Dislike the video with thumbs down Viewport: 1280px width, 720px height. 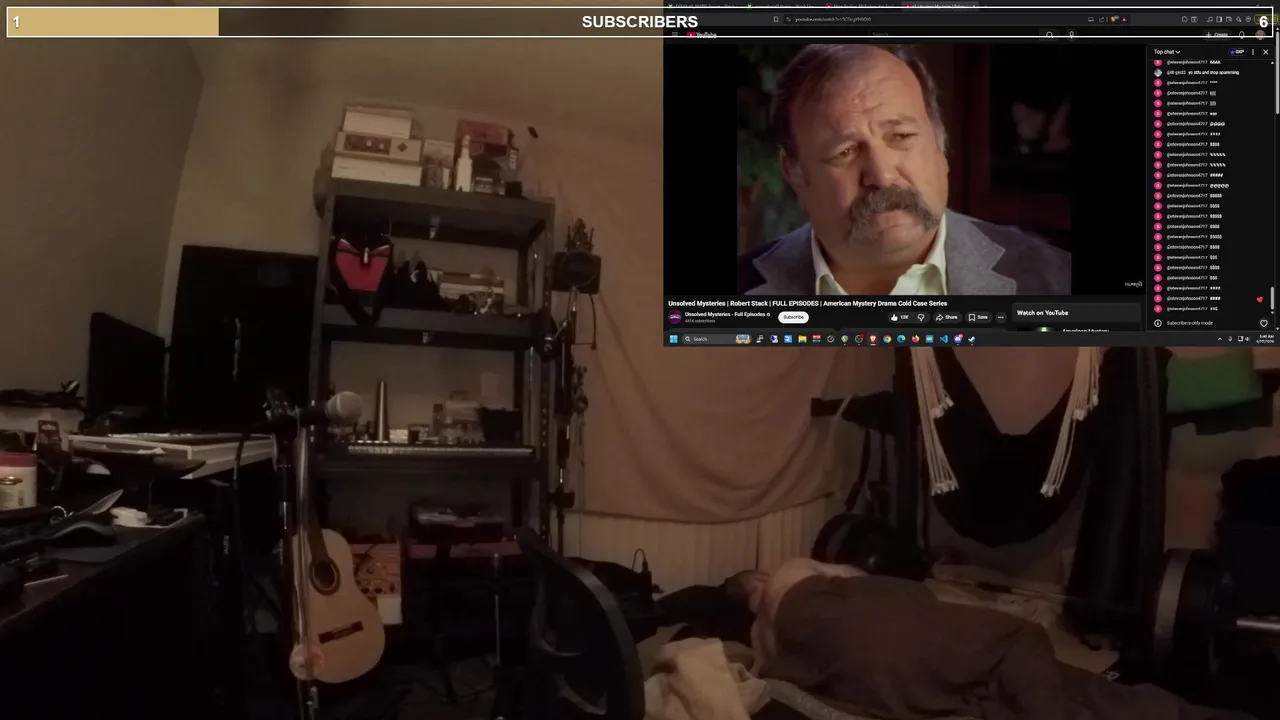pyautogui.click(x=921, y=317)
